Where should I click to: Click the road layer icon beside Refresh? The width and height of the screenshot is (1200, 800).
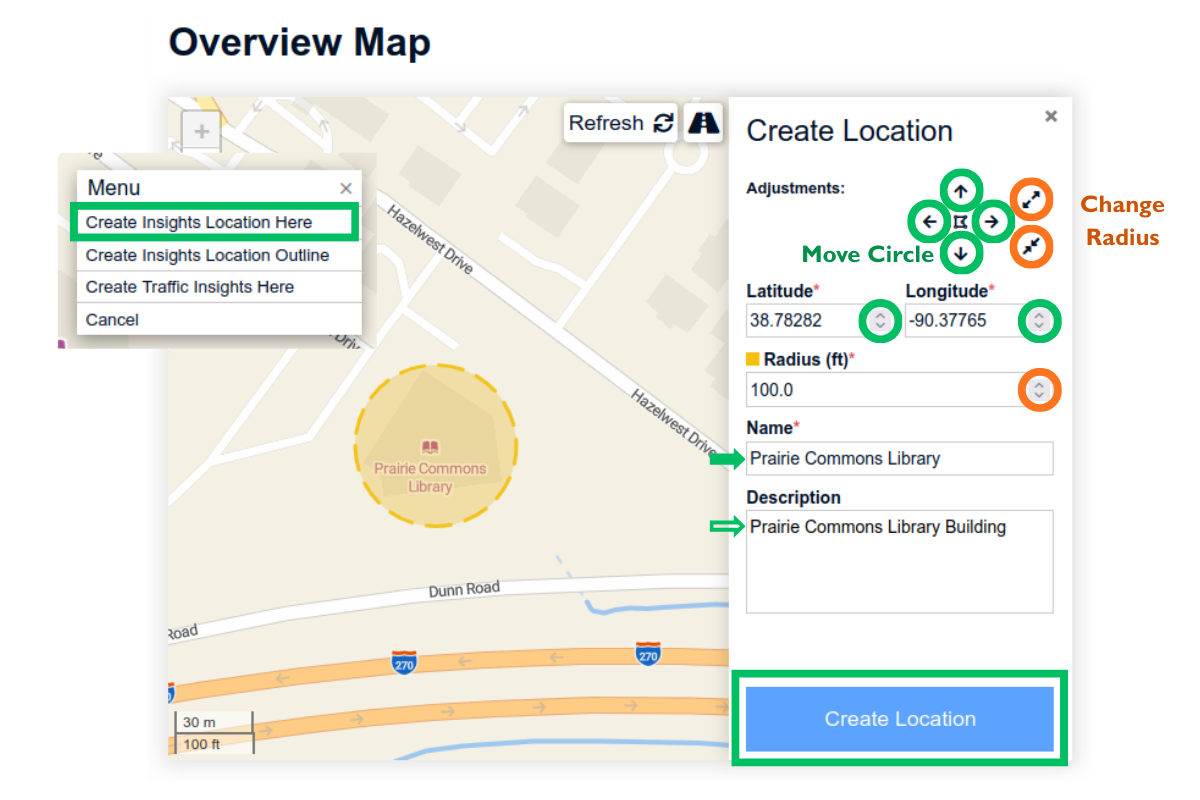[703, 122]
